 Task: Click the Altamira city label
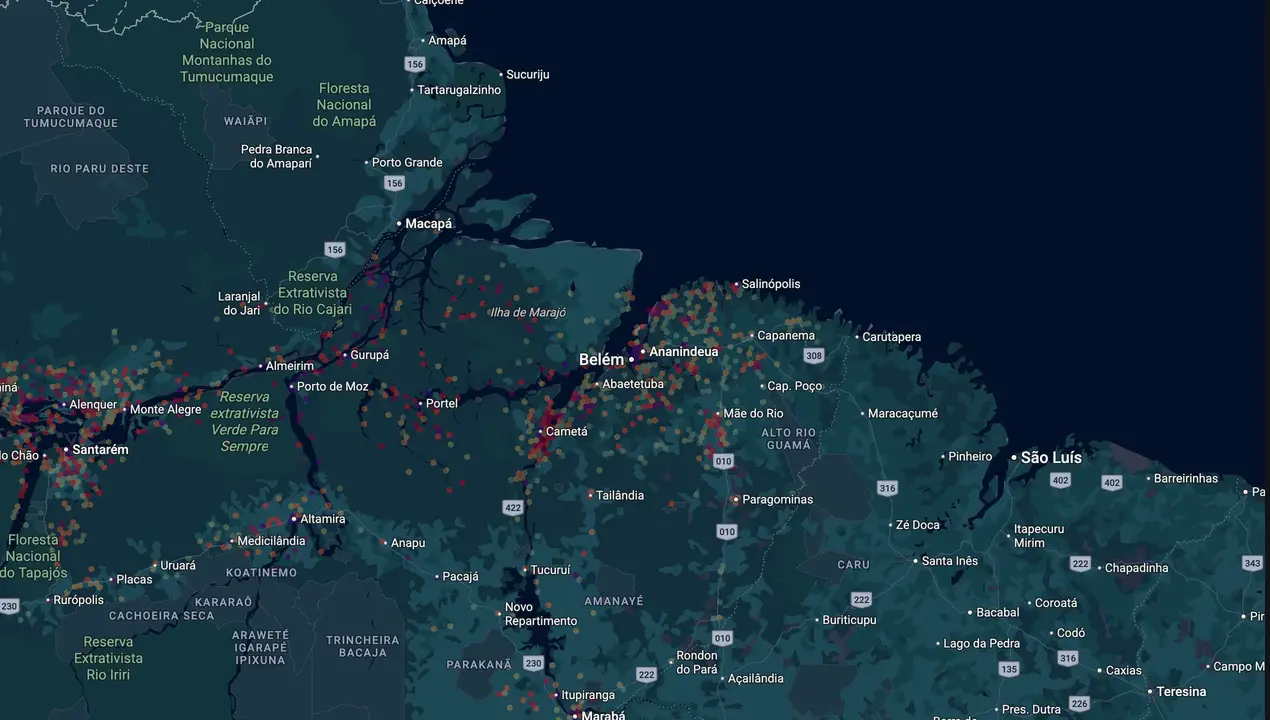pos(323,520)
